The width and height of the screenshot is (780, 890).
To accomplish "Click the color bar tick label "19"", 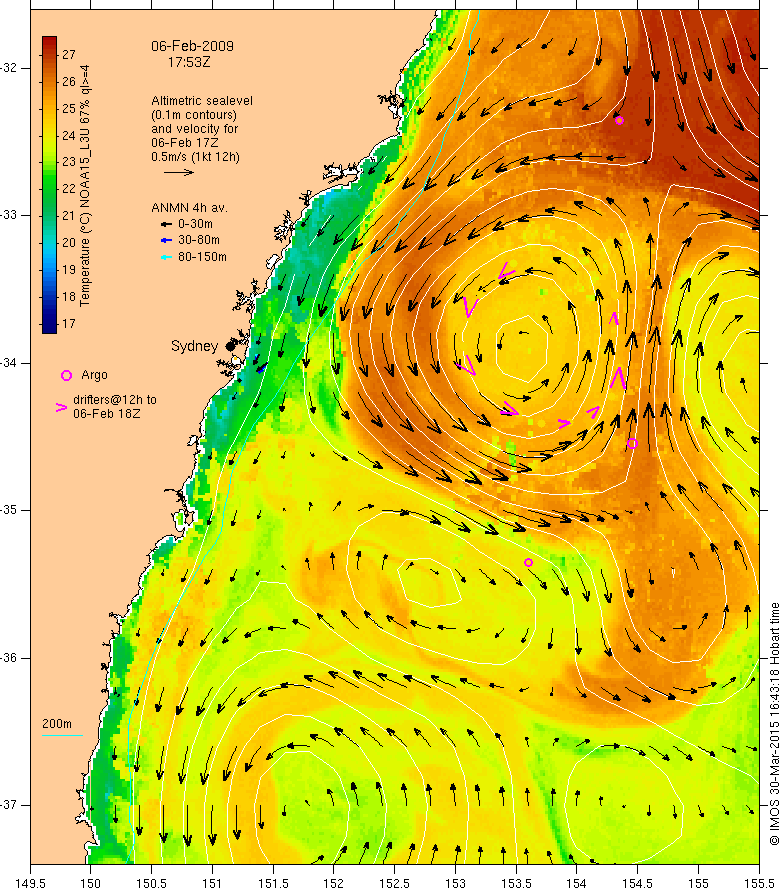I will (69, 270).
